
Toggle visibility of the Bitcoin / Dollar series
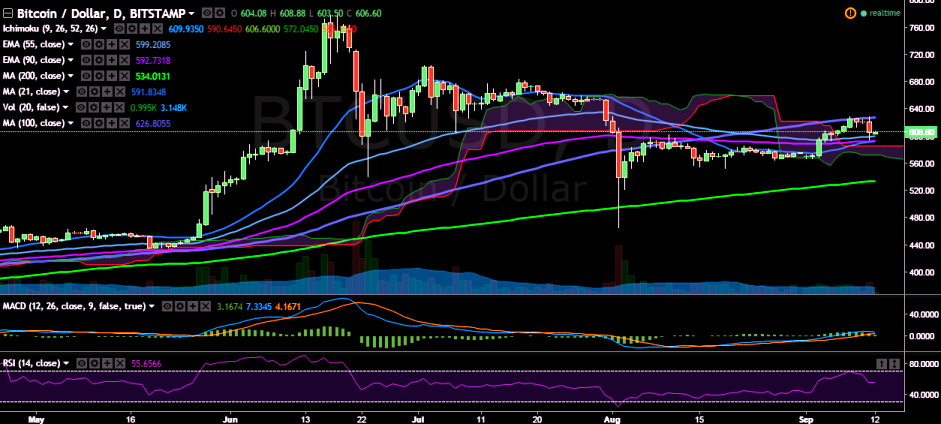pos(206,13)
